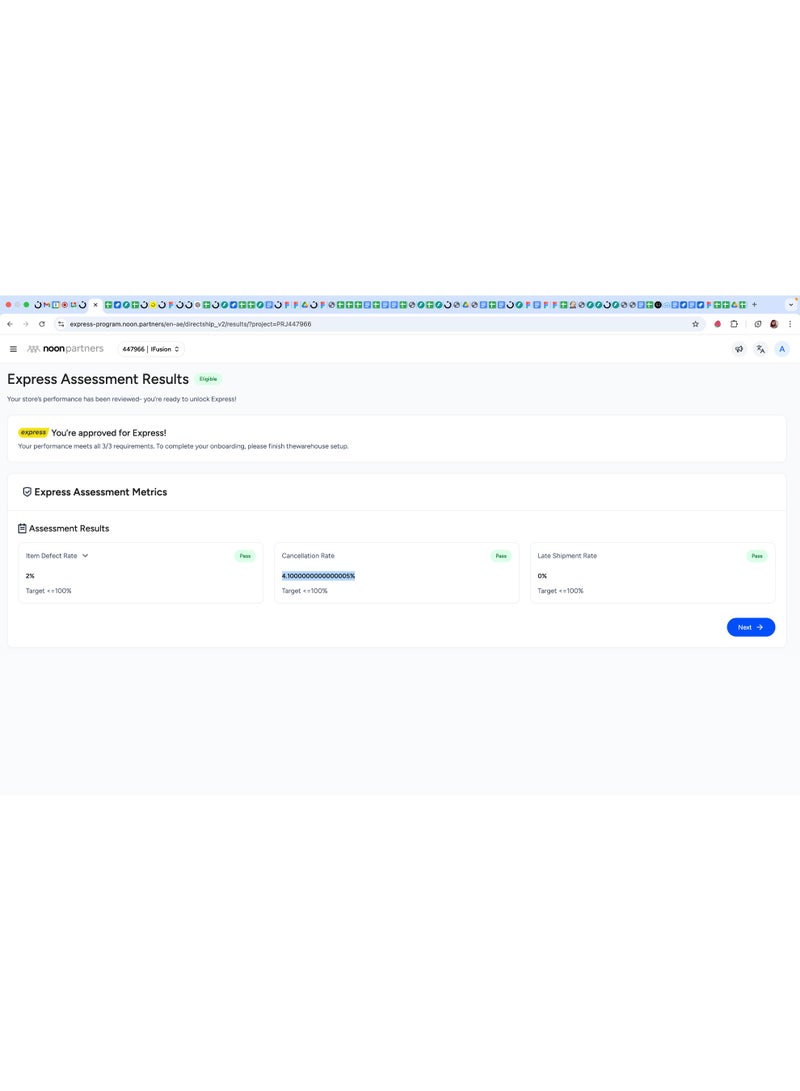
Task: View site information icon in address bar
Action: tap(61, 324)
